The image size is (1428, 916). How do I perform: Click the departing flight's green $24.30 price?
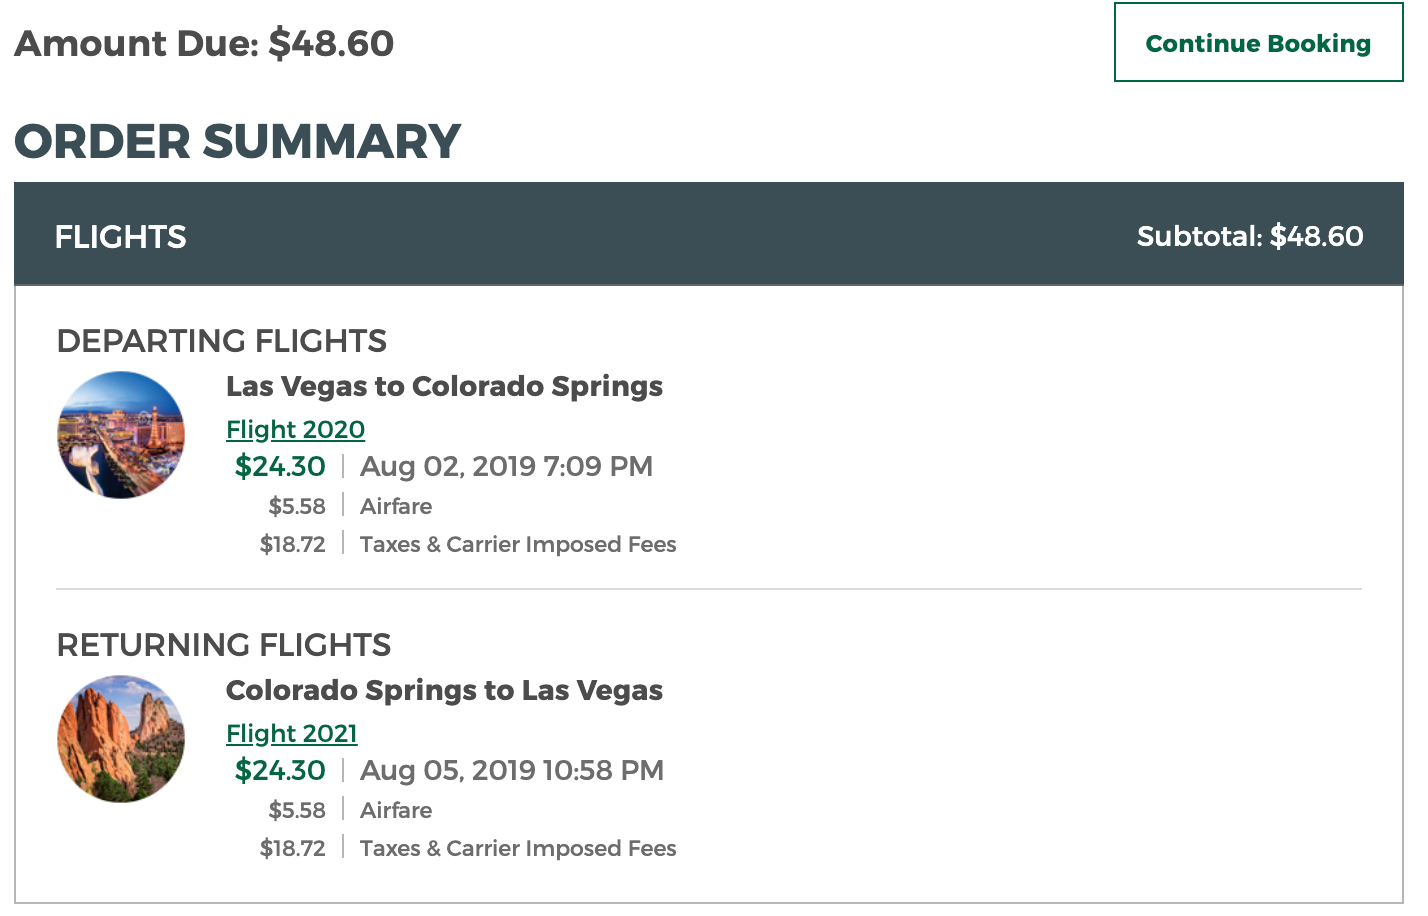click(x=280, y=466)
